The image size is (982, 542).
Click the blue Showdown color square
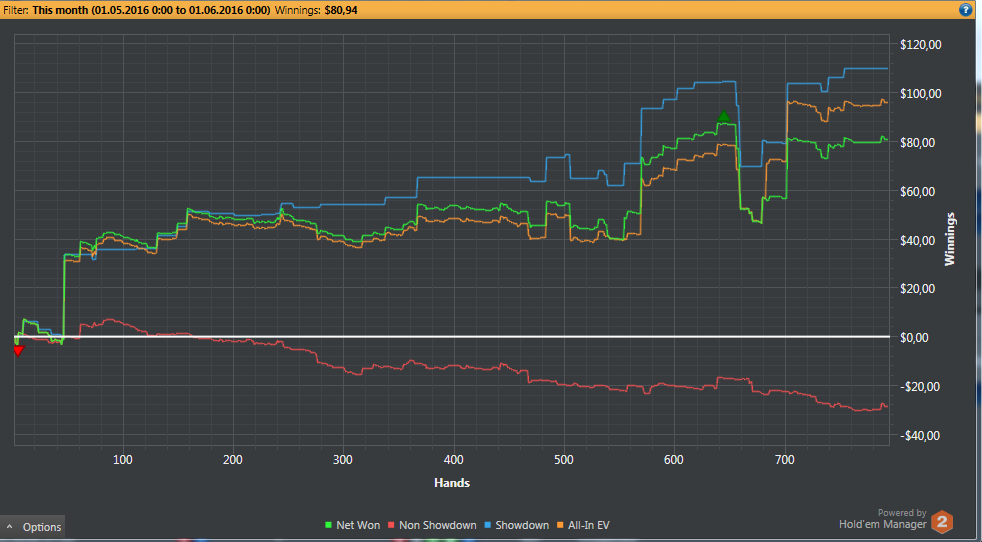(489, 526)
